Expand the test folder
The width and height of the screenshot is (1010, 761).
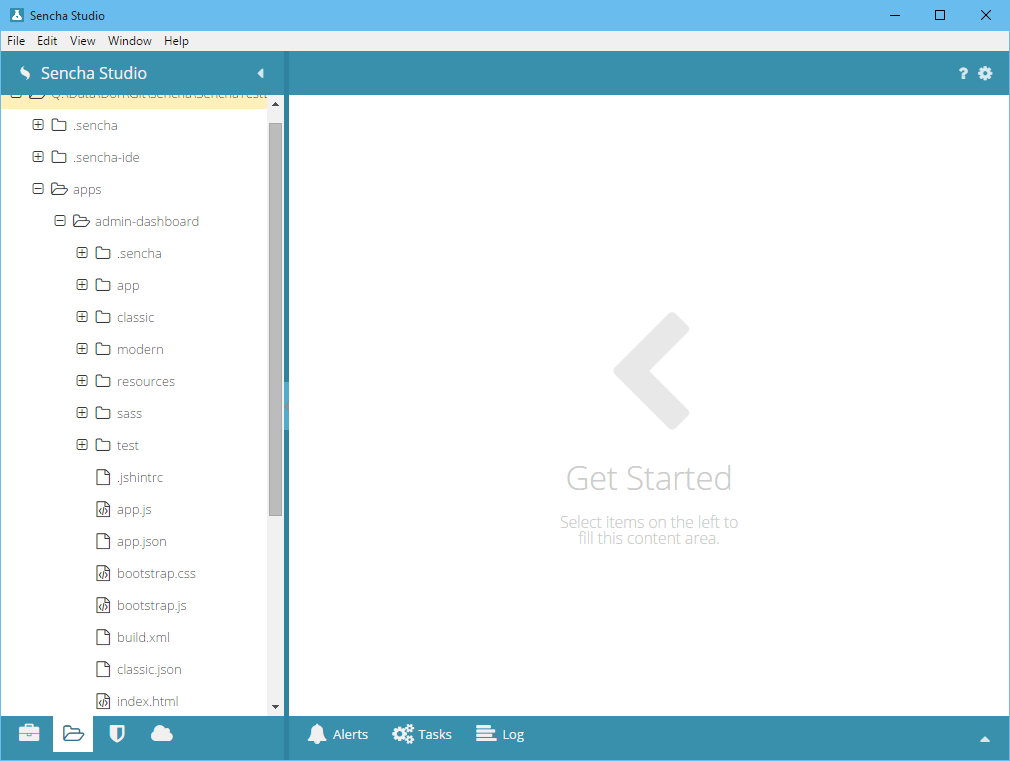(x=82, y=445)
